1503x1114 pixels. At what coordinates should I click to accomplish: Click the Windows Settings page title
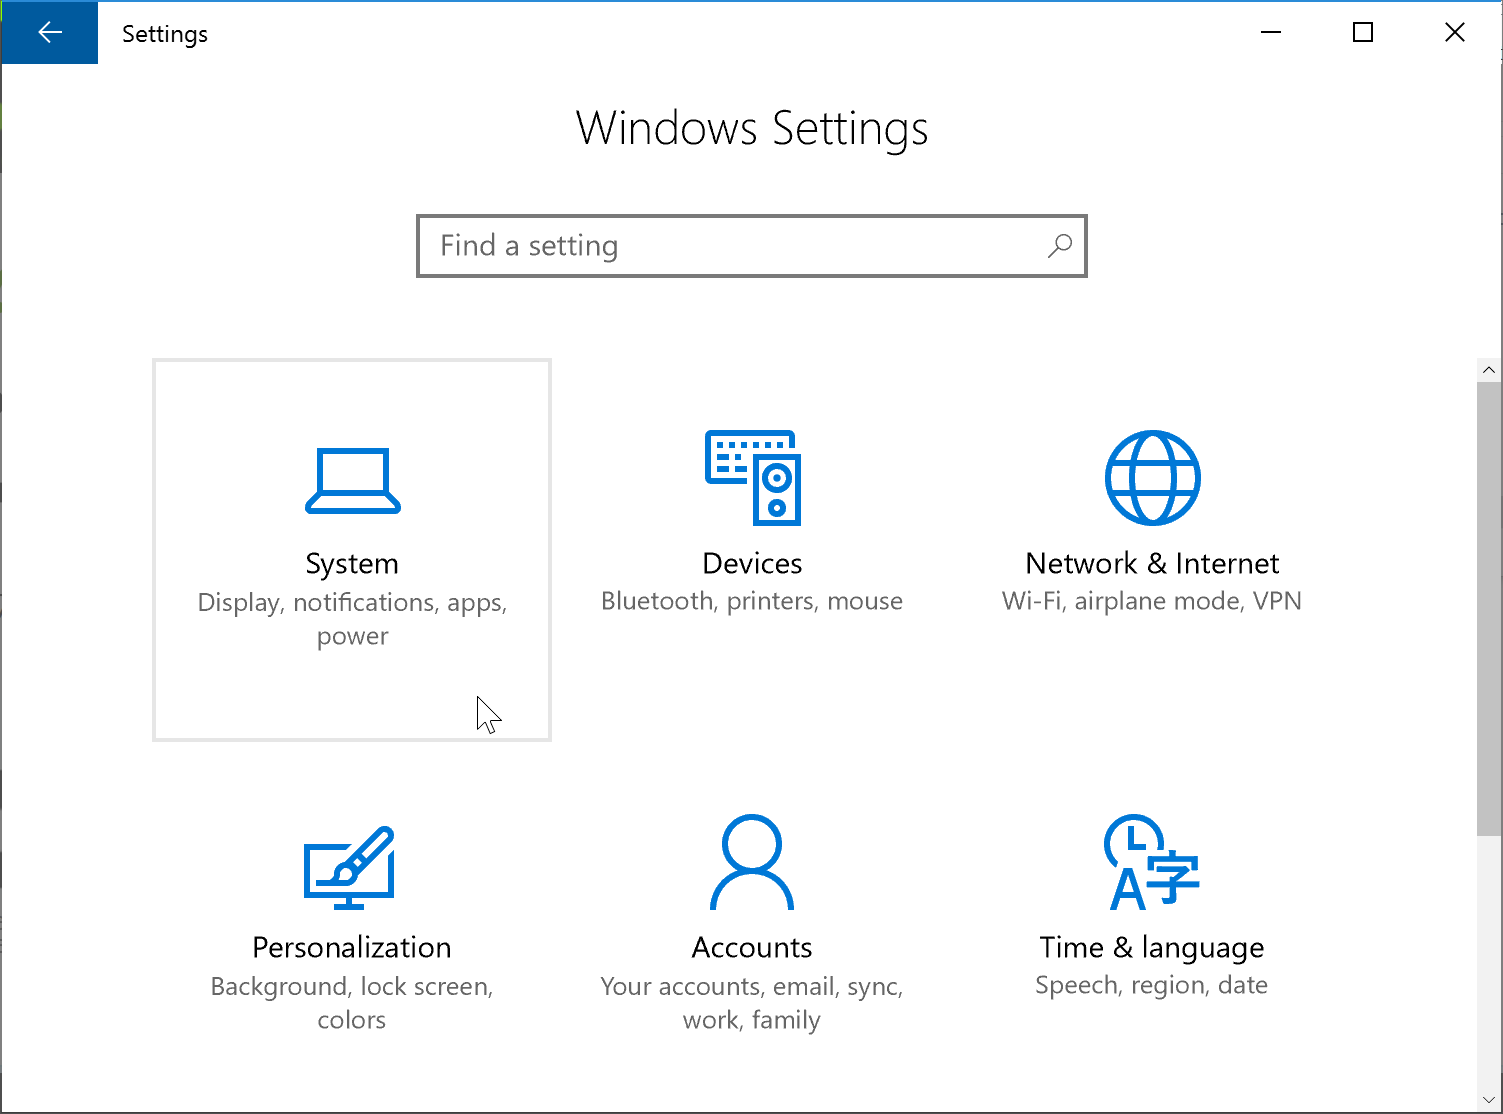tap(752, 129)
